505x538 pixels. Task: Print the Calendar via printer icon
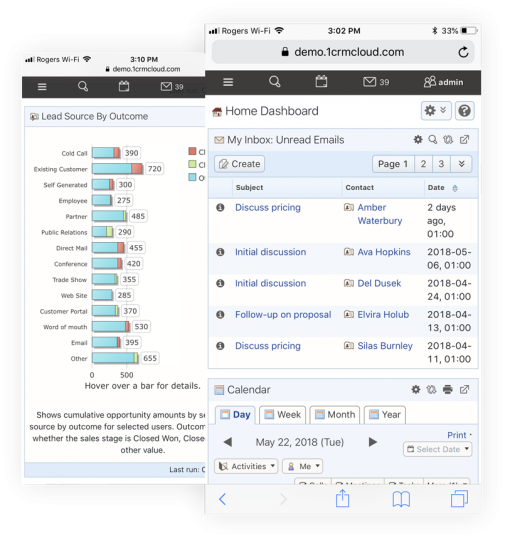[448, 389]
